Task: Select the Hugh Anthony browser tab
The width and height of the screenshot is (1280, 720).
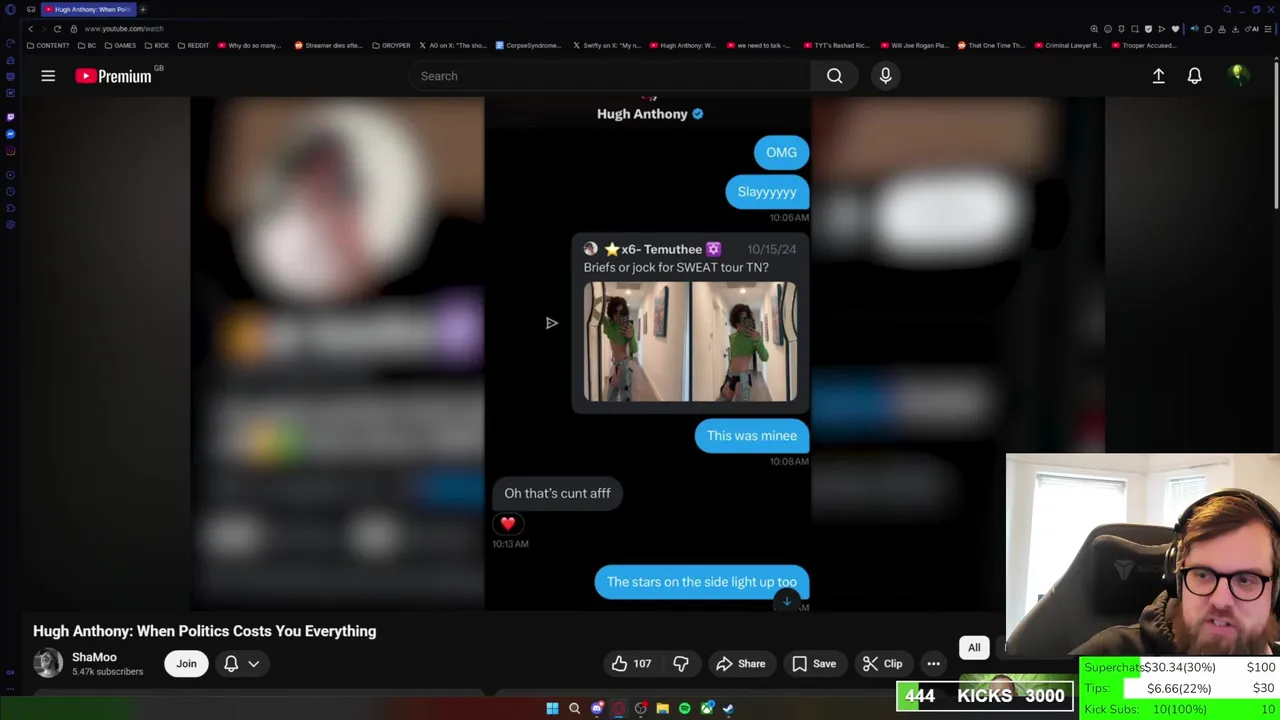Action: (x=88, y=9)
